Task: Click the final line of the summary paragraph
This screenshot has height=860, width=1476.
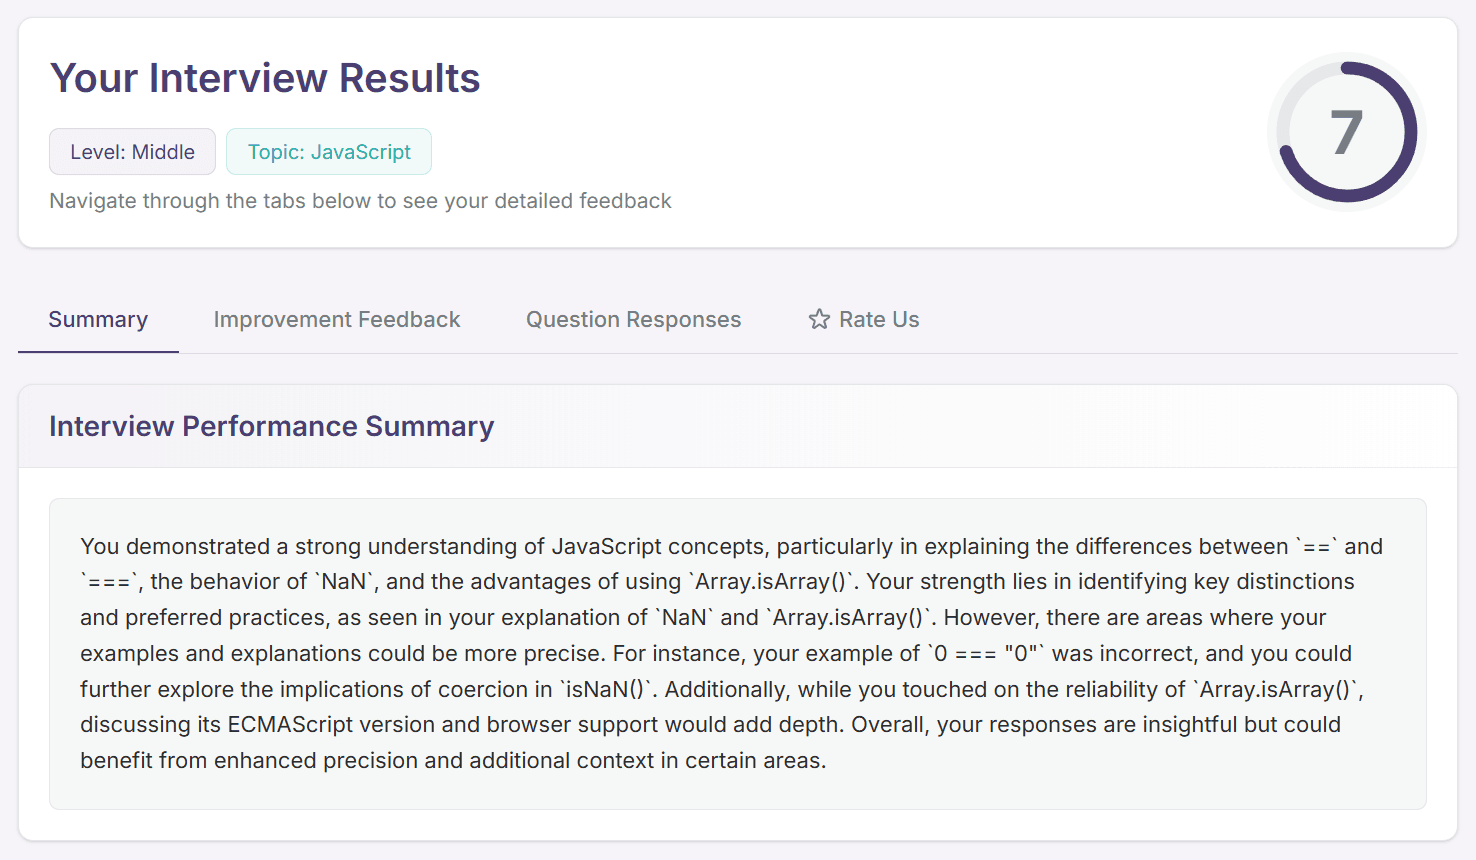Action: click(453, 760)
